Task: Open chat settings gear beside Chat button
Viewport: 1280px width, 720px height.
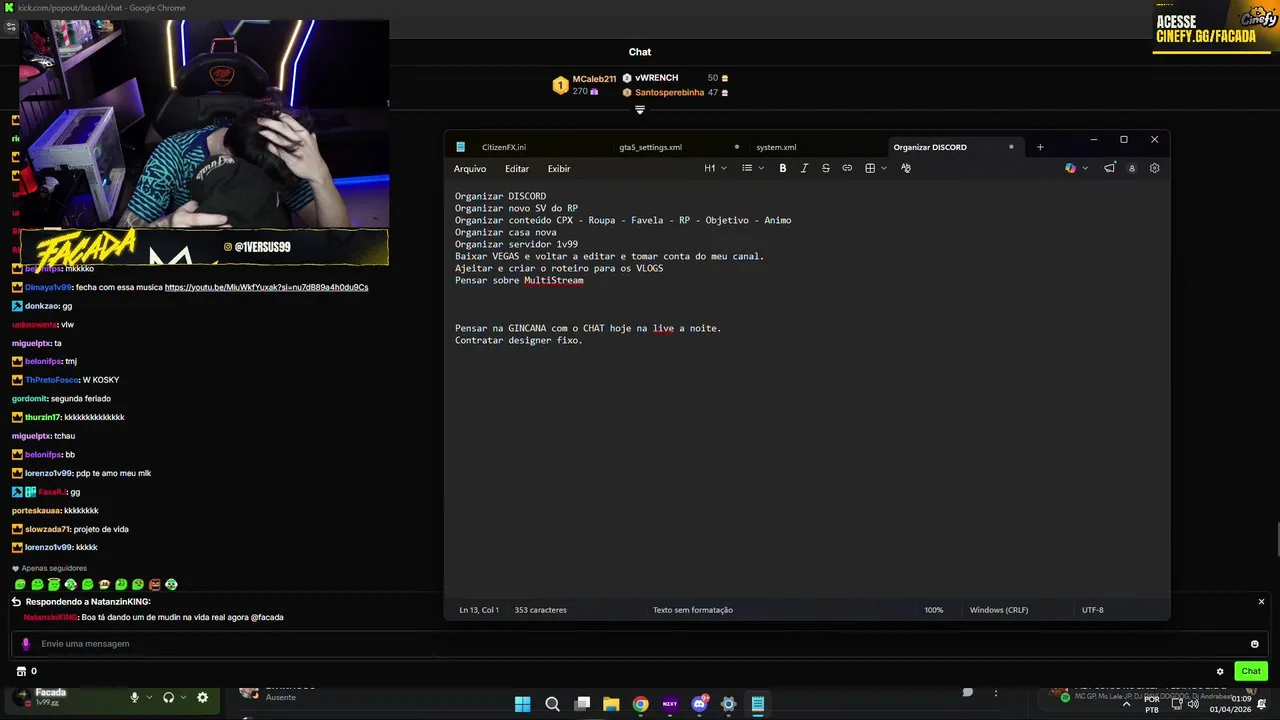Action: (x=1220, y=671)
